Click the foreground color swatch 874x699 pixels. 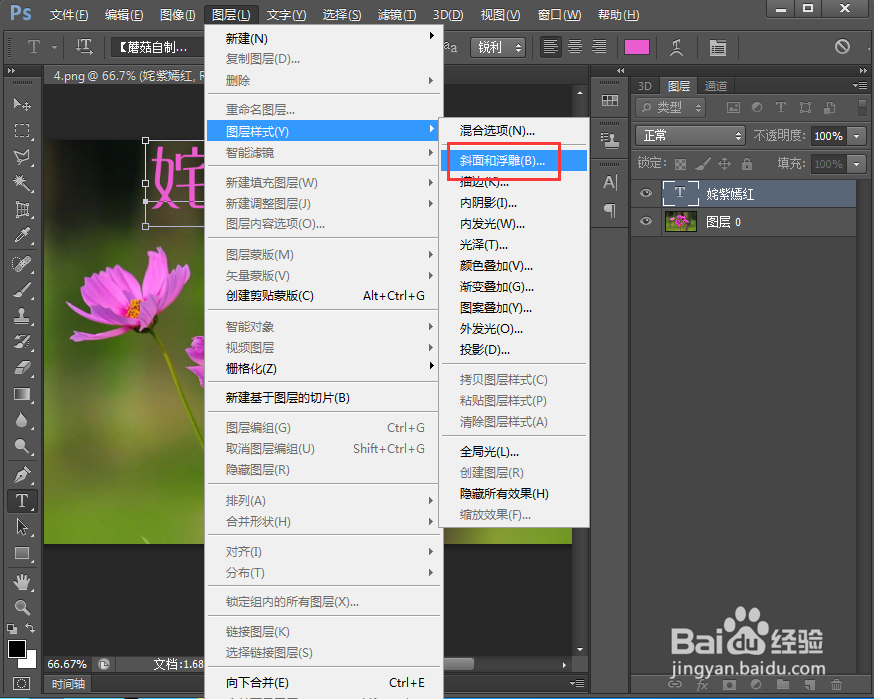click(x=16, y=649)
